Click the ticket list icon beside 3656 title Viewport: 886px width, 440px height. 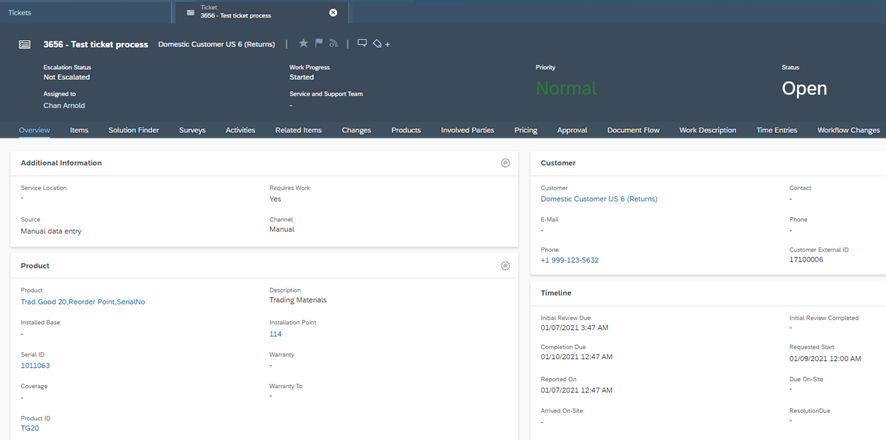(x=24, y=44)
